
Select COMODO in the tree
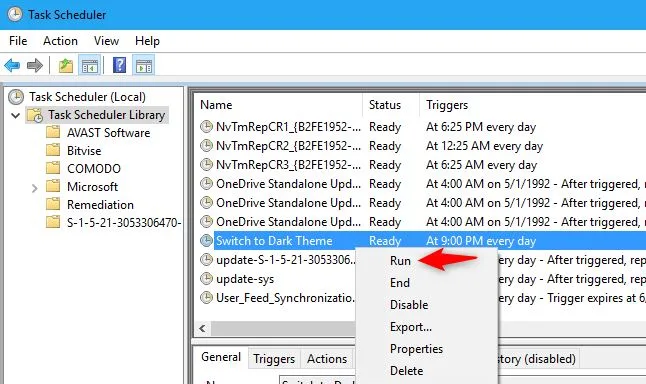[x=94, y=169]
